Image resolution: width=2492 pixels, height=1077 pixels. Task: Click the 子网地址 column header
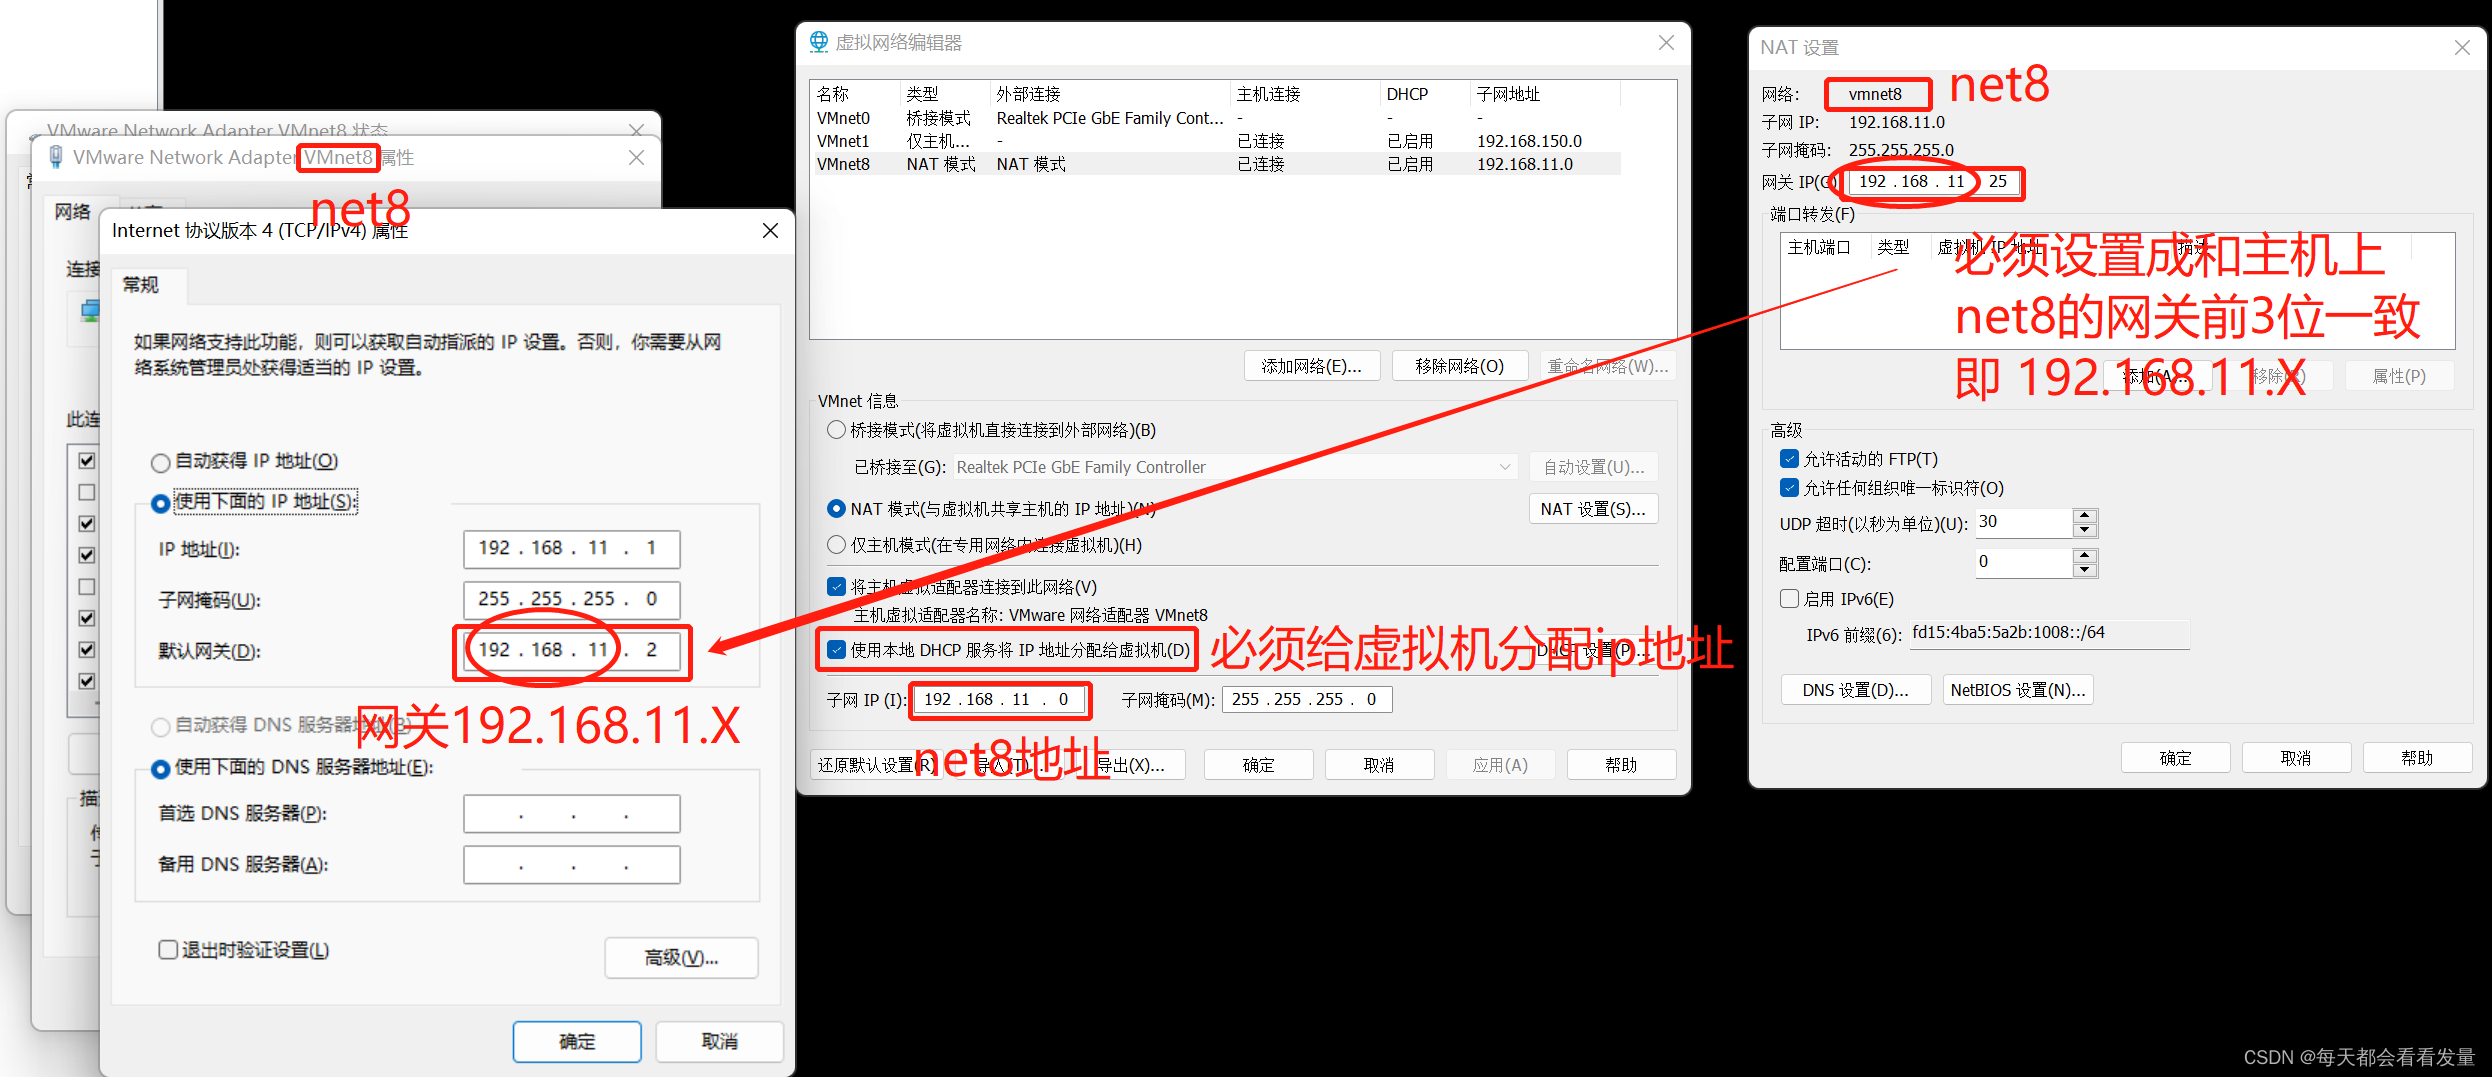tap(1508, 94)
